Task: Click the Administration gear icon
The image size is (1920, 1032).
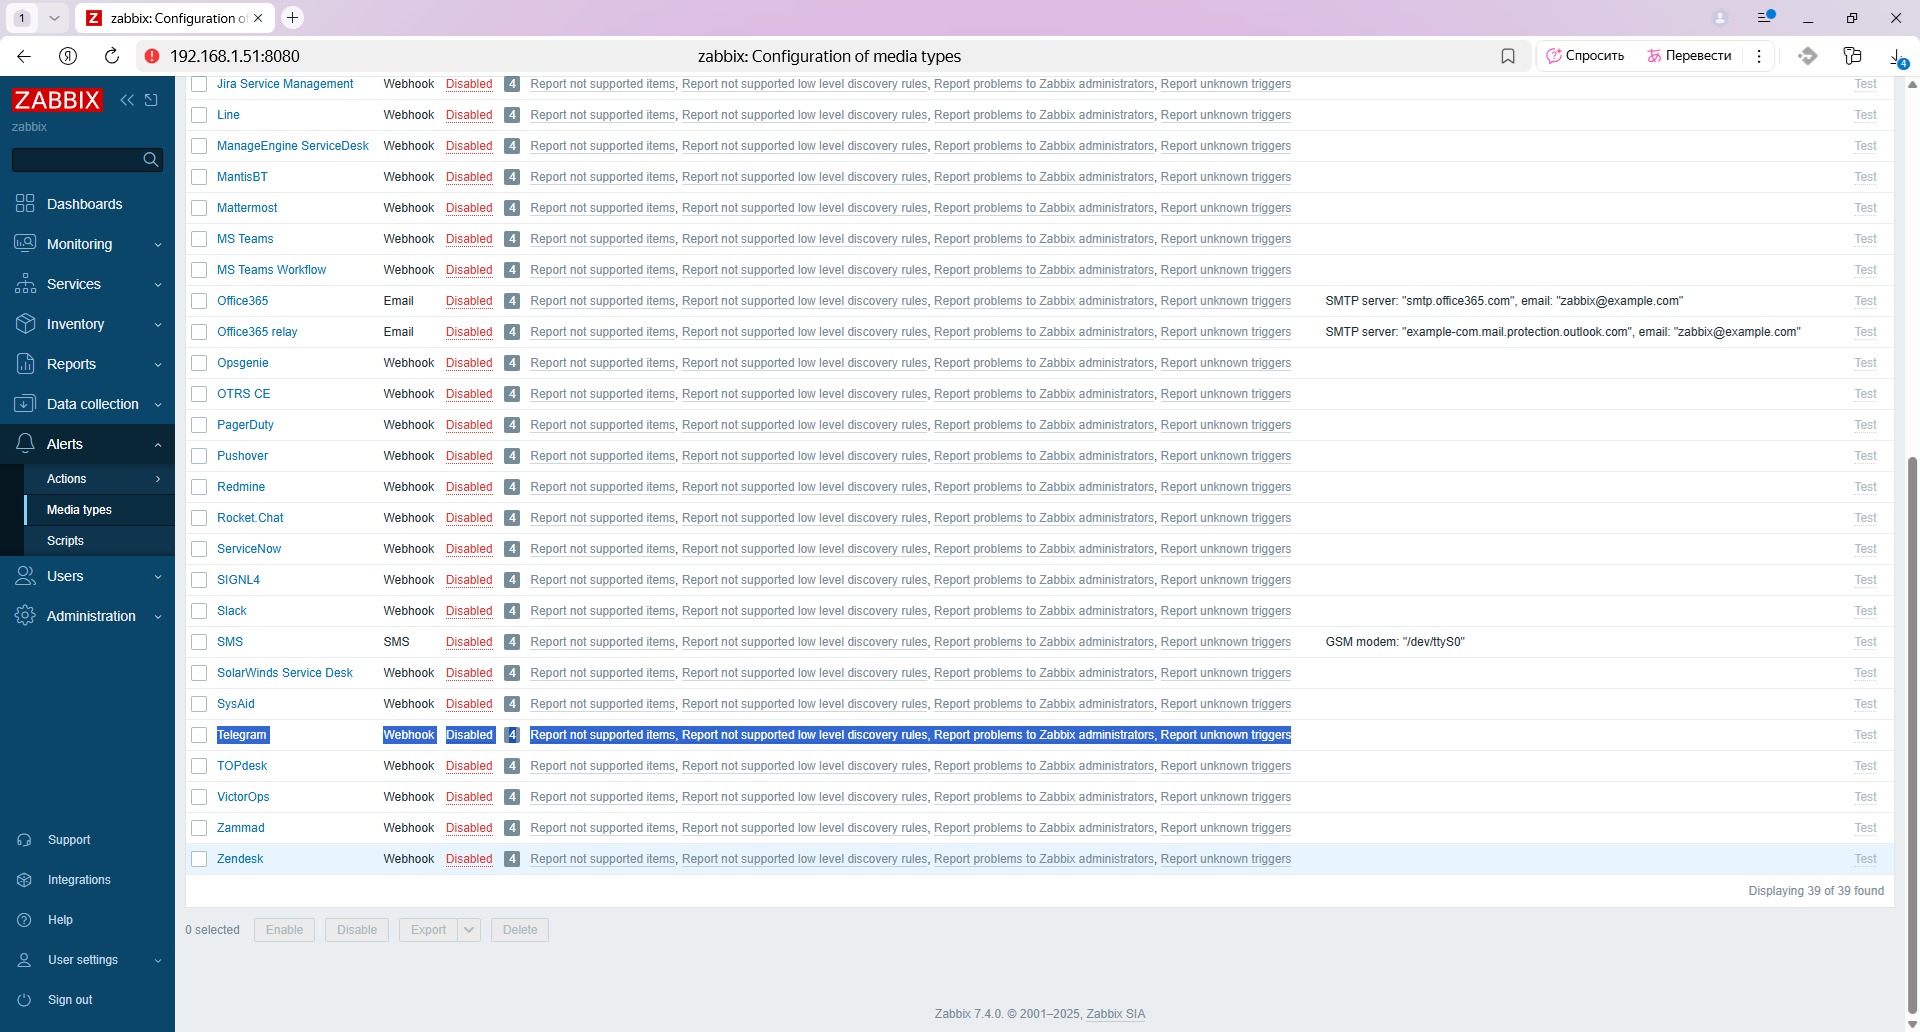Action: (25, 616)
